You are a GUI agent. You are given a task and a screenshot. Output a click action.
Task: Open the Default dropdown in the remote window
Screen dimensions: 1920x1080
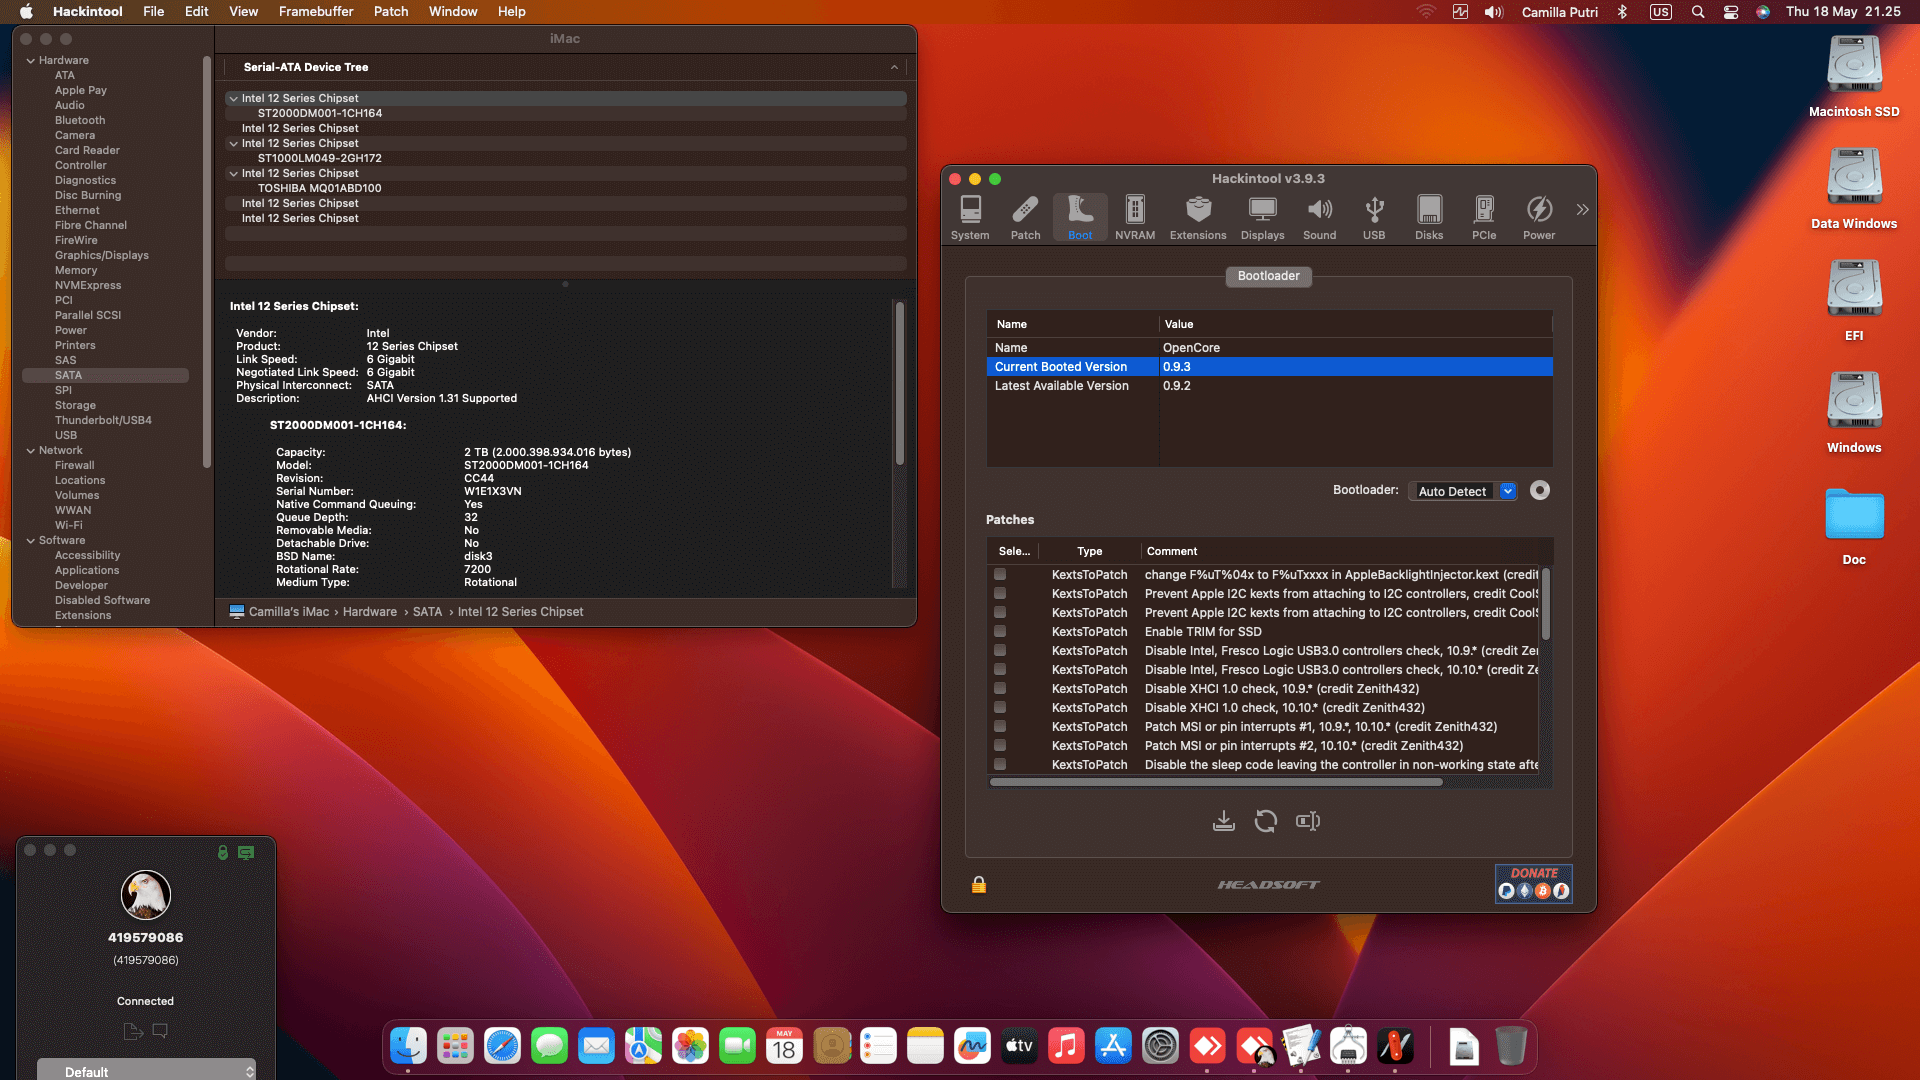point(147,1071)
